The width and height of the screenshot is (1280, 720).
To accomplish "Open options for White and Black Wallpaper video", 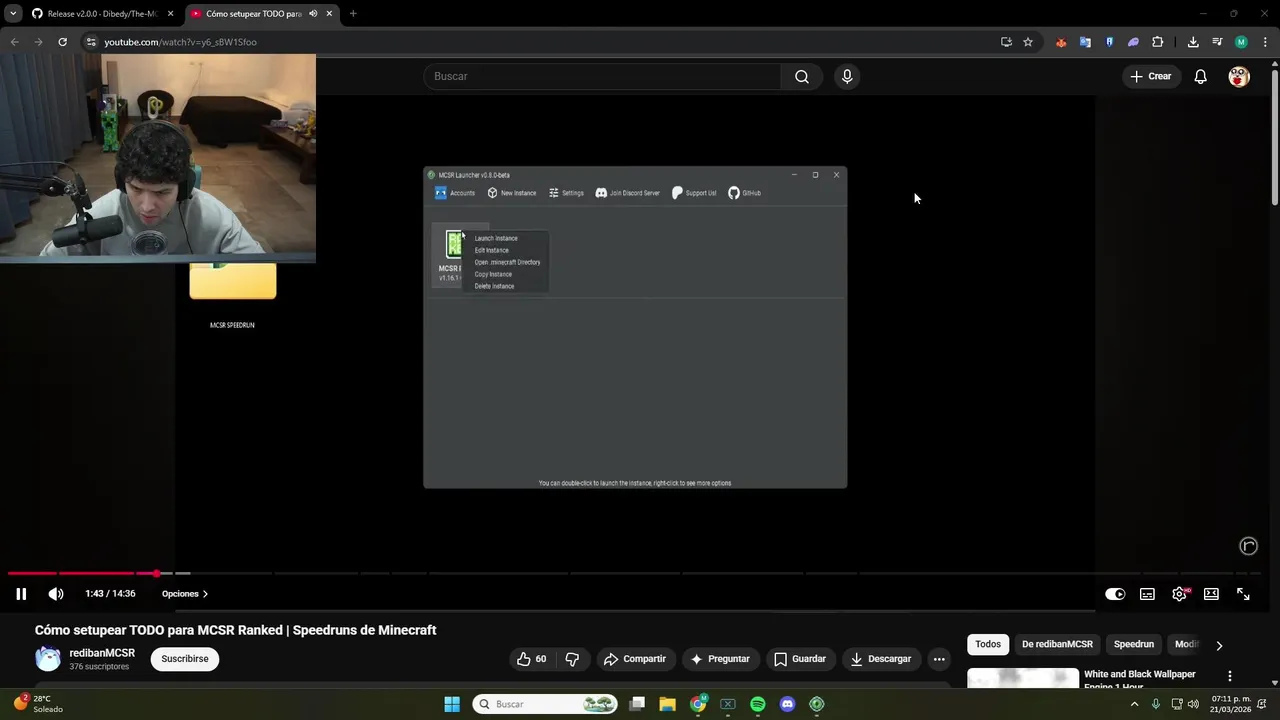I will click(x=1230, y=677).
